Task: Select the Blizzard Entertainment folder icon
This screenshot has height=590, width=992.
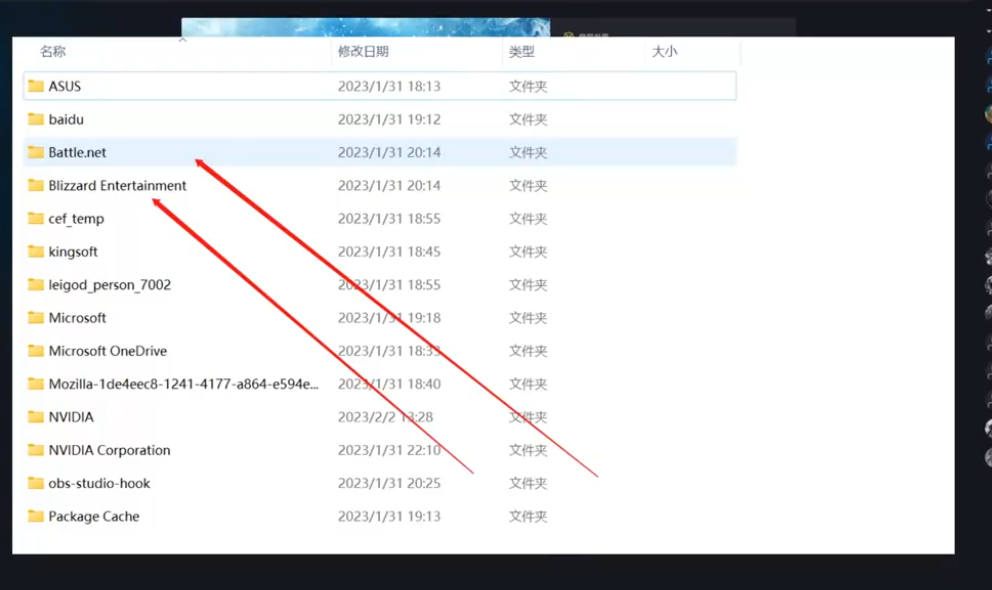Action: pos(36,185)
